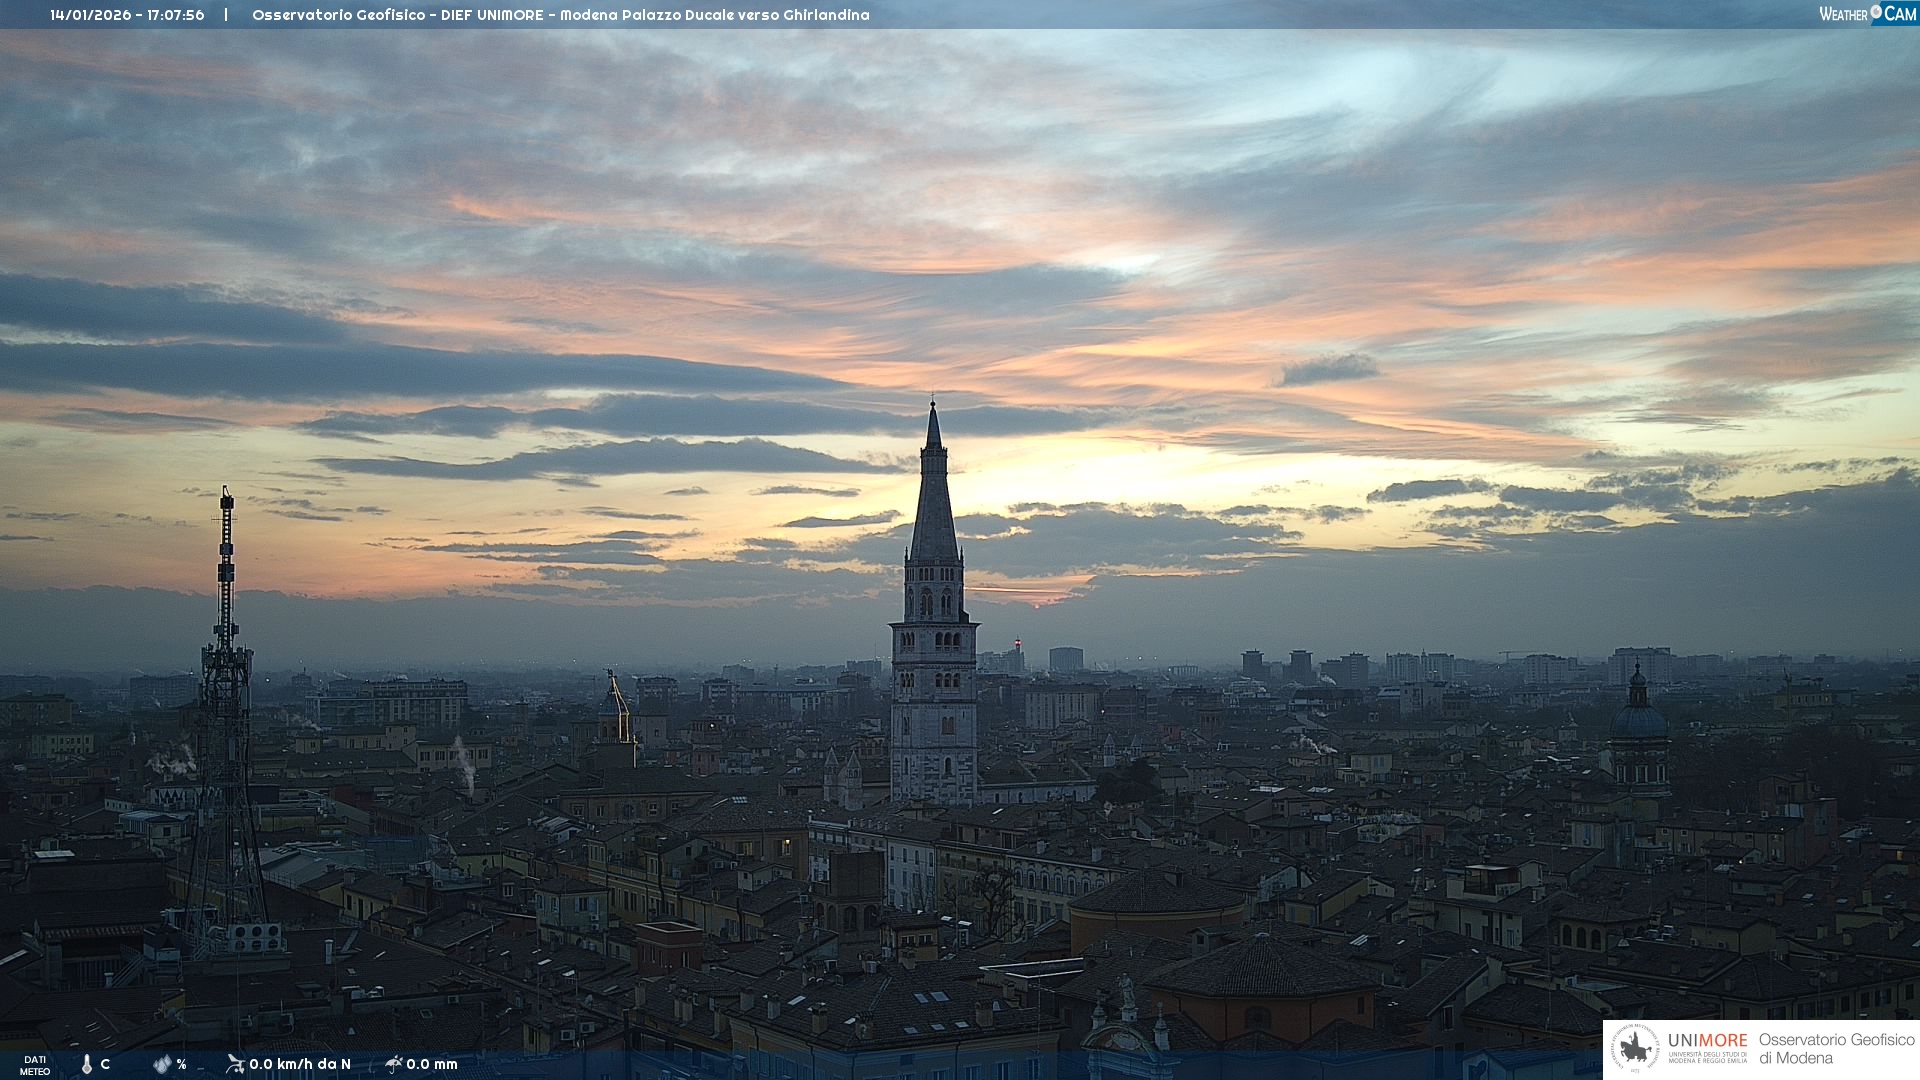The image size is (1920, 1080).
Task: Click the rain umbrella precipitation icon
Action: 393,1064
